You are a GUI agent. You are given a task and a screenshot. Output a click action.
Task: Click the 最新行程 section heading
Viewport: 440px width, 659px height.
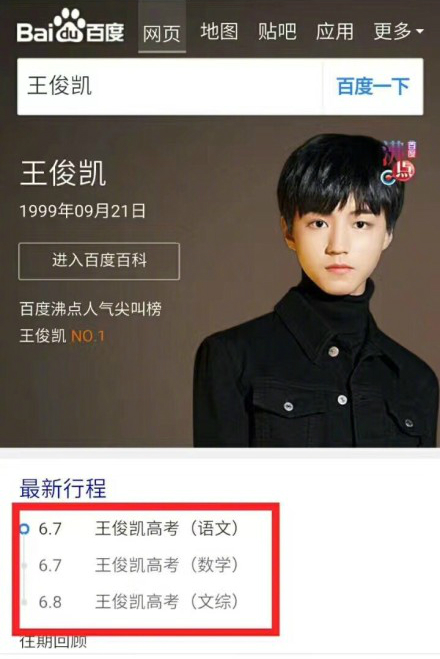click(63, 488)
